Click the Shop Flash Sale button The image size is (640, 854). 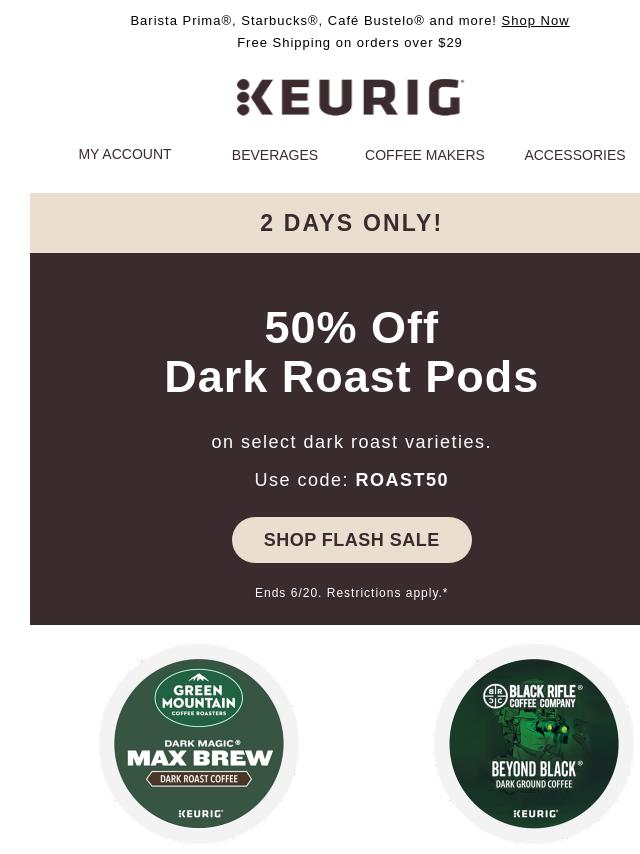click(351, 540)
